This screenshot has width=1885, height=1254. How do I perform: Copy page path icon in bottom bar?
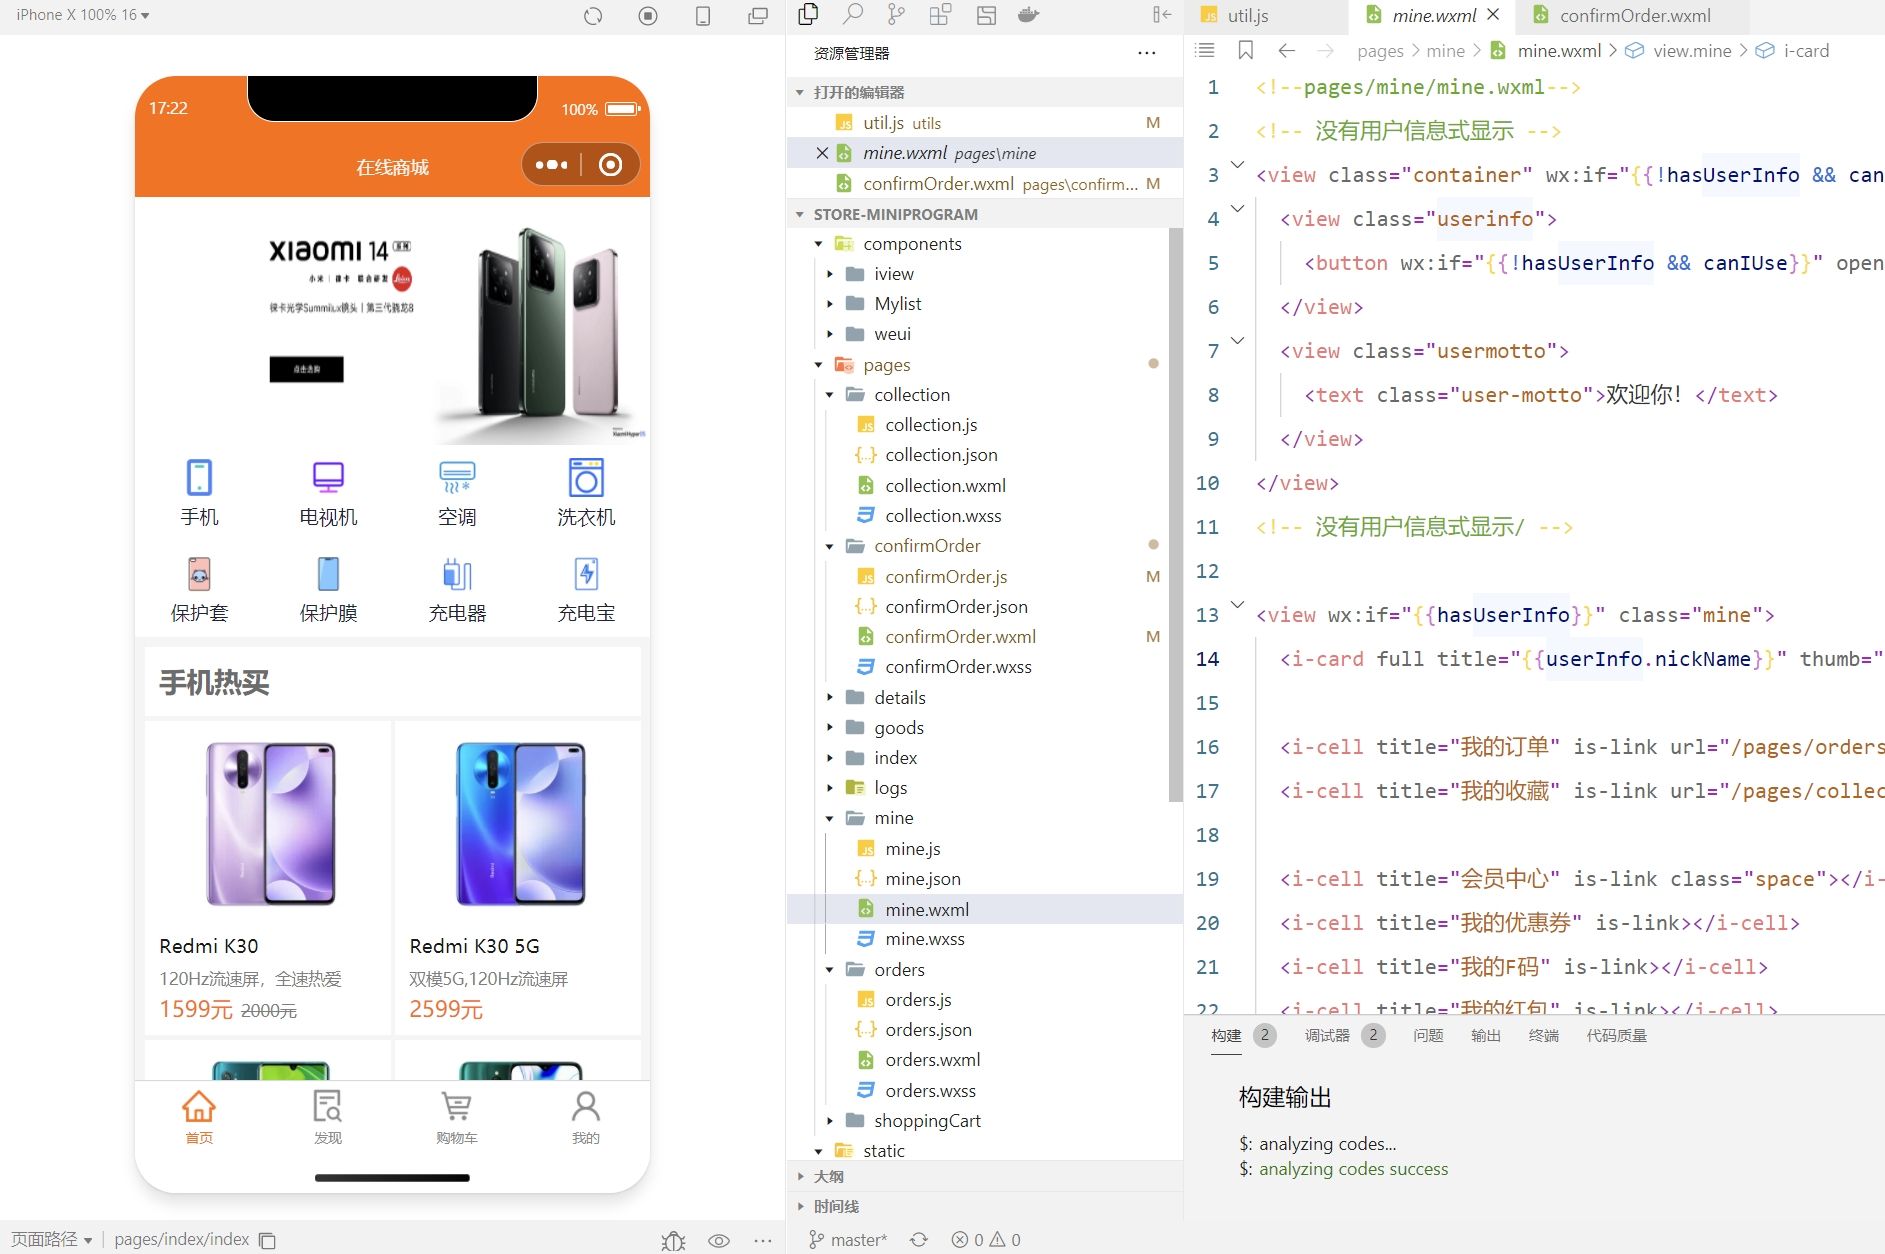[267, 1240]
